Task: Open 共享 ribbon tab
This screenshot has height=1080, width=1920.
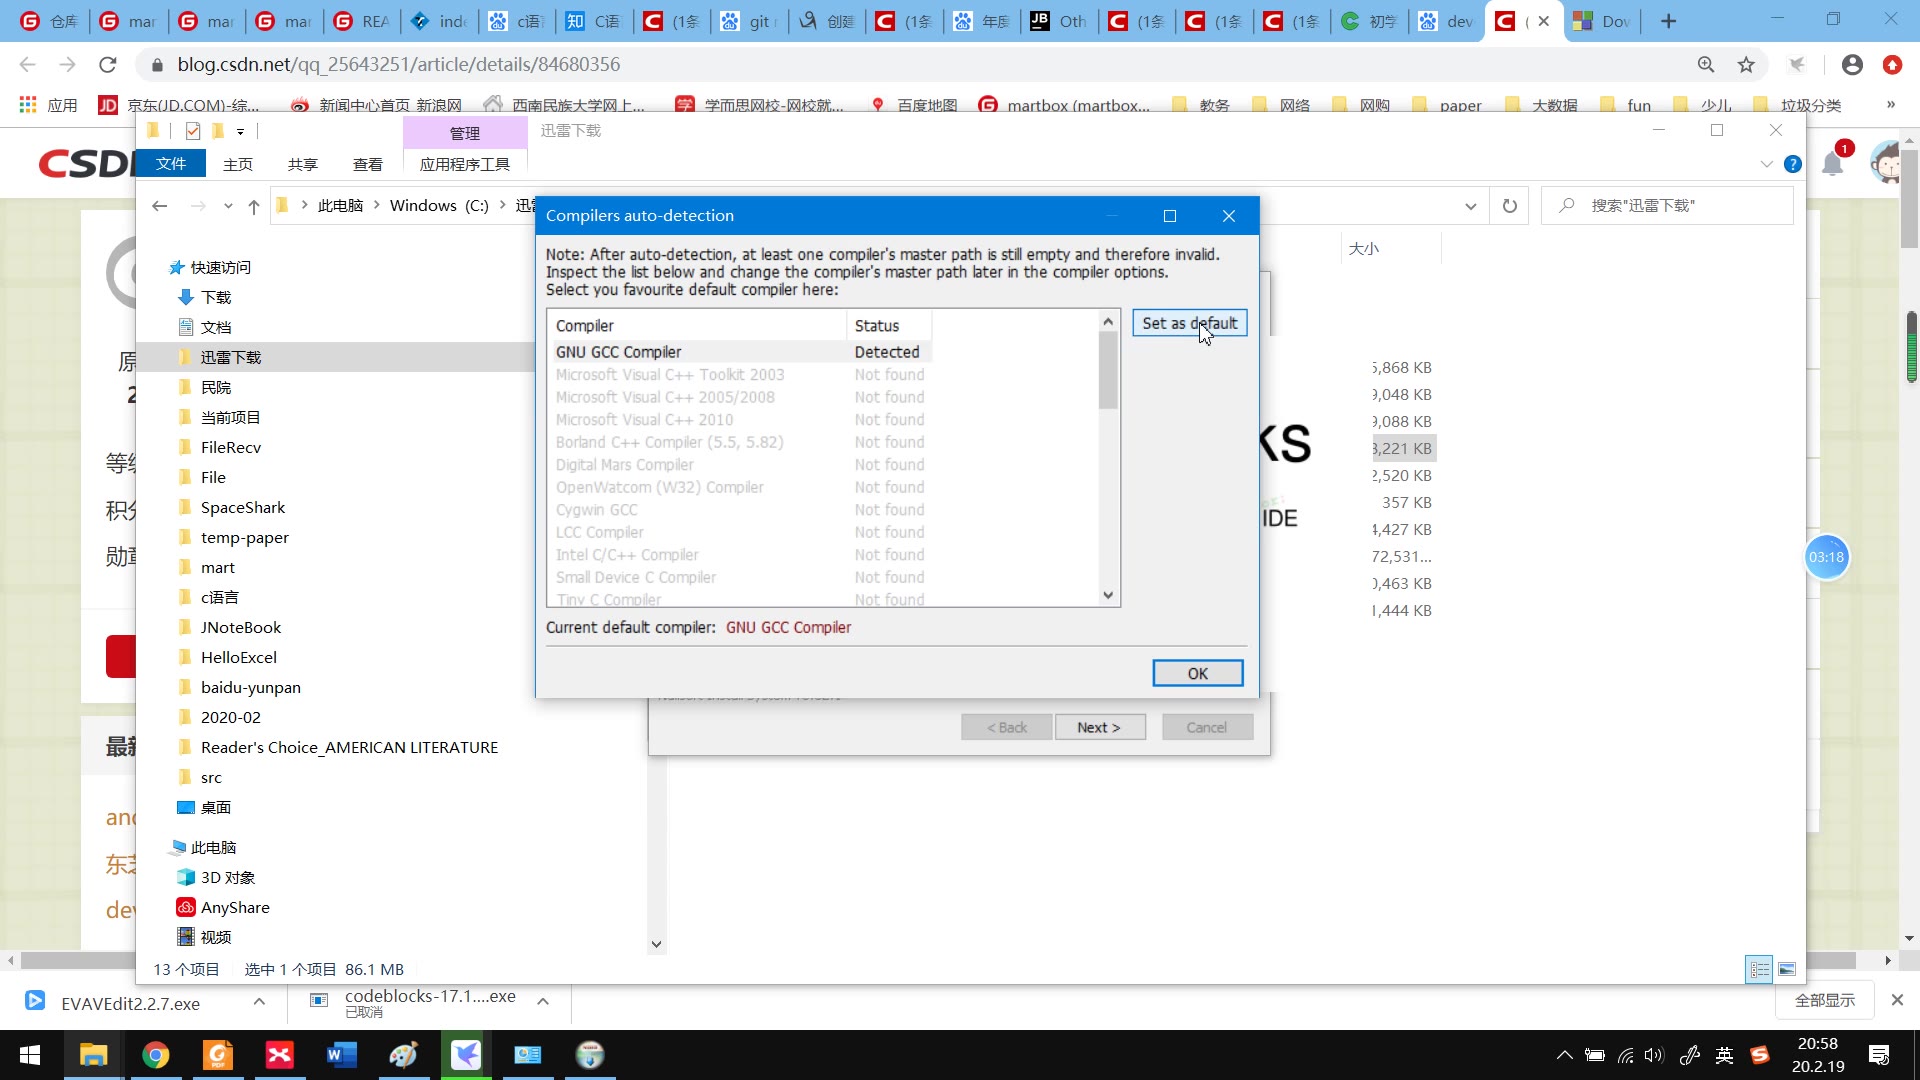Action: [303, 164]
